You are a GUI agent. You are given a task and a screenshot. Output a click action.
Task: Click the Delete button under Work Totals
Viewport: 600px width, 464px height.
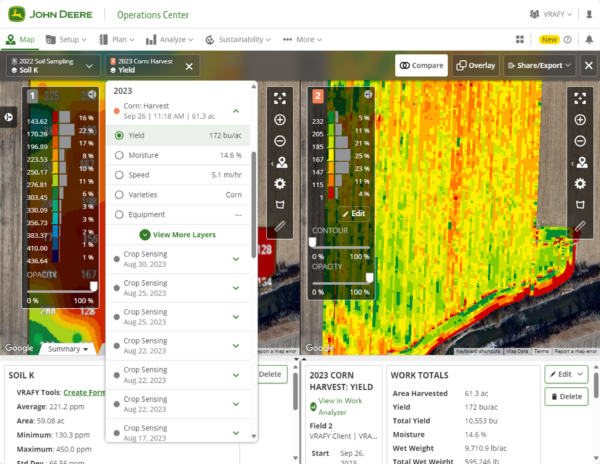click(x=566, y=397)
